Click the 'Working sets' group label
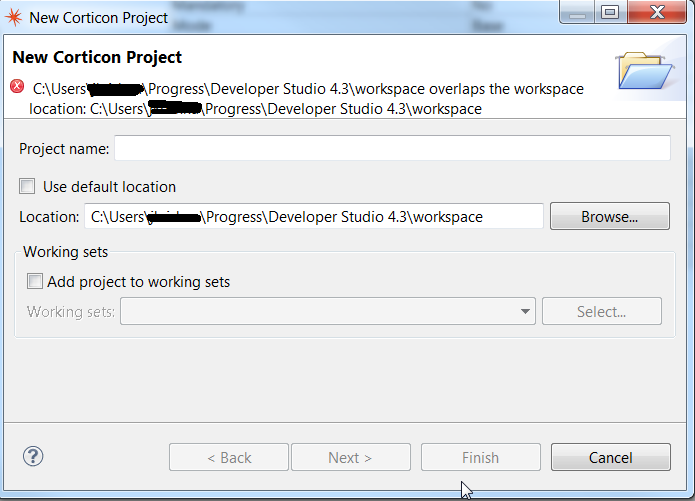 [x=66, y=251]
